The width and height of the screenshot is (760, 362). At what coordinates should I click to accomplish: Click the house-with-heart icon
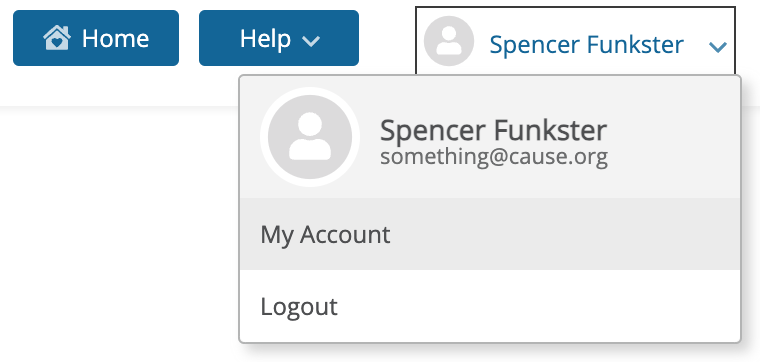[57, 38]
